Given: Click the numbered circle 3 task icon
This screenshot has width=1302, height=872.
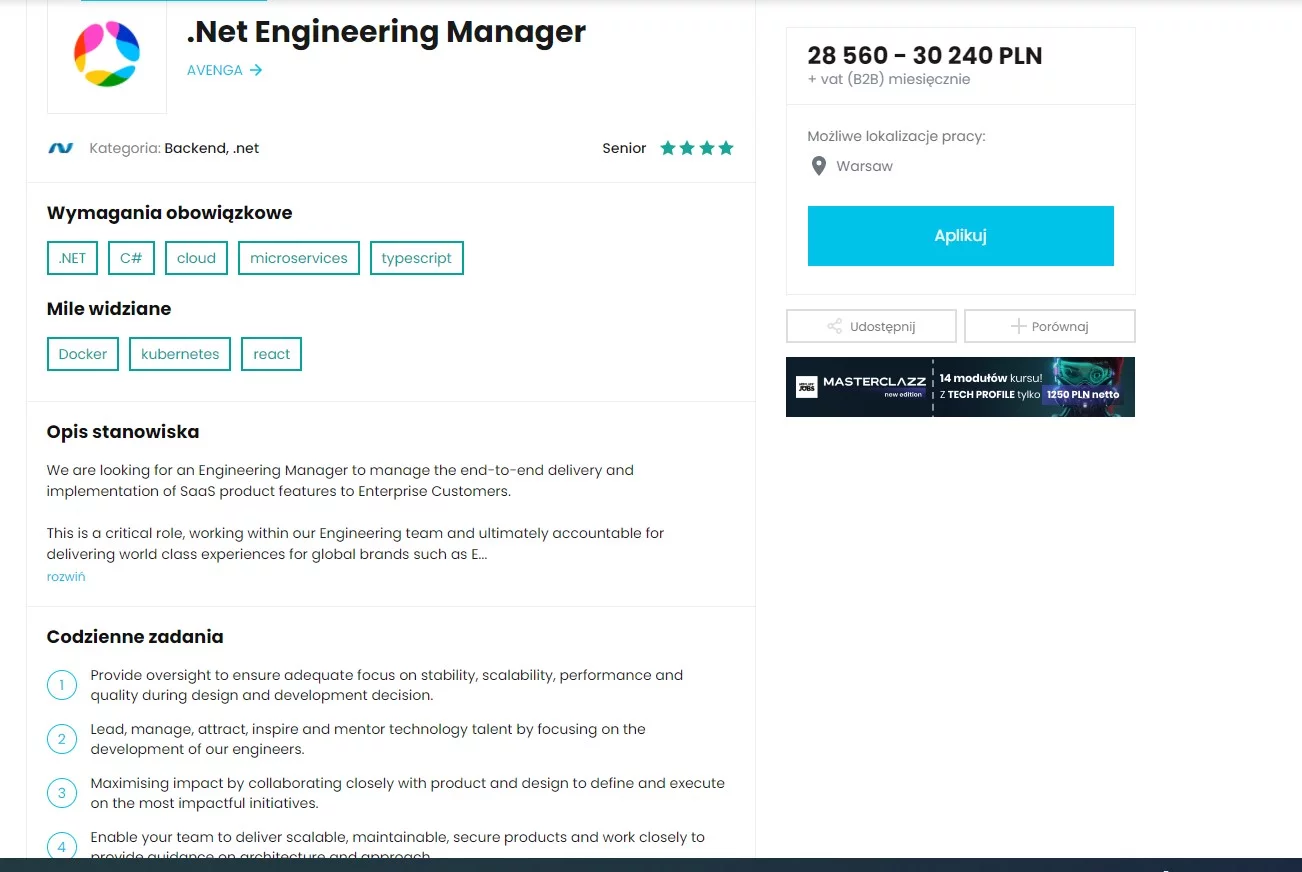Looking at the screenshot, I should 61,793.
